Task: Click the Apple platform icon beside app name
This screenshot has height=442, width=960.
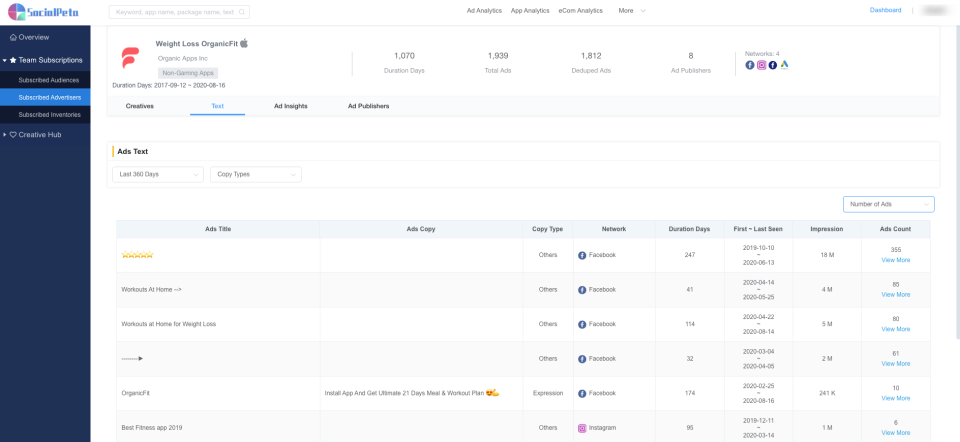Action: click(x=244, y=43)
